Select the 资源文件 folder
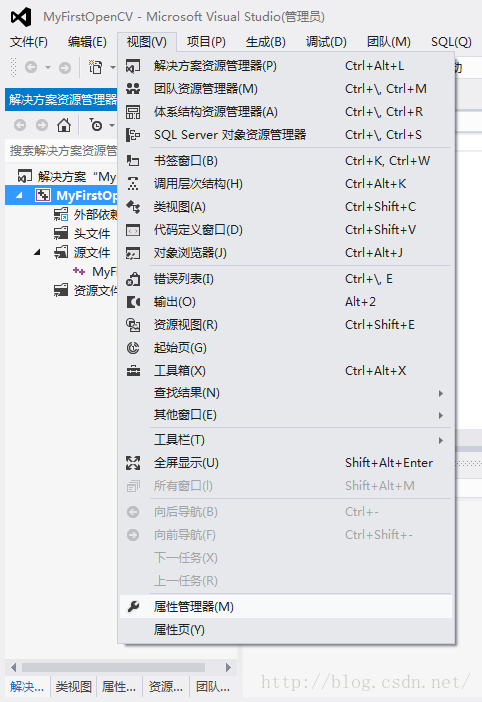 click(x=85, y=291)
